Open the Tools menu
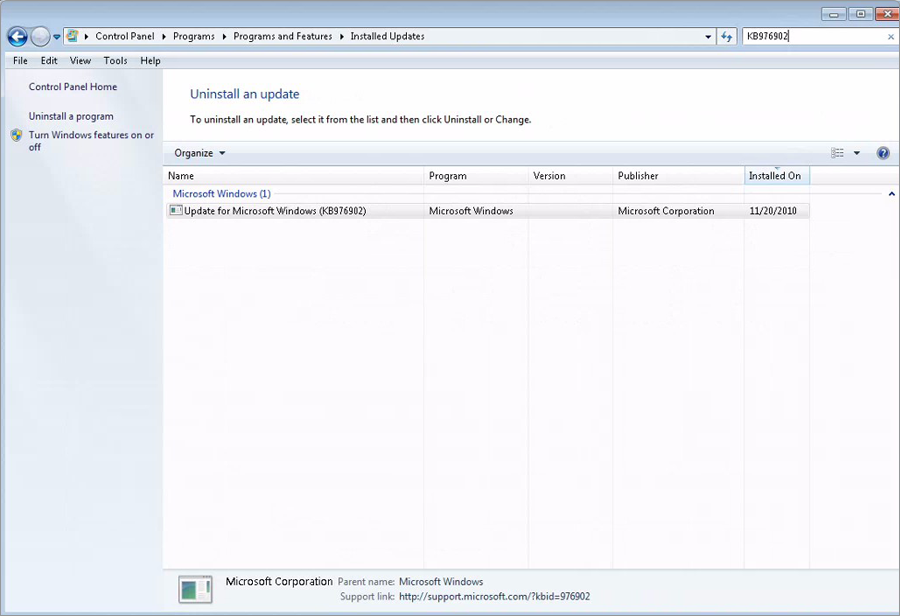 pos(115,61)
